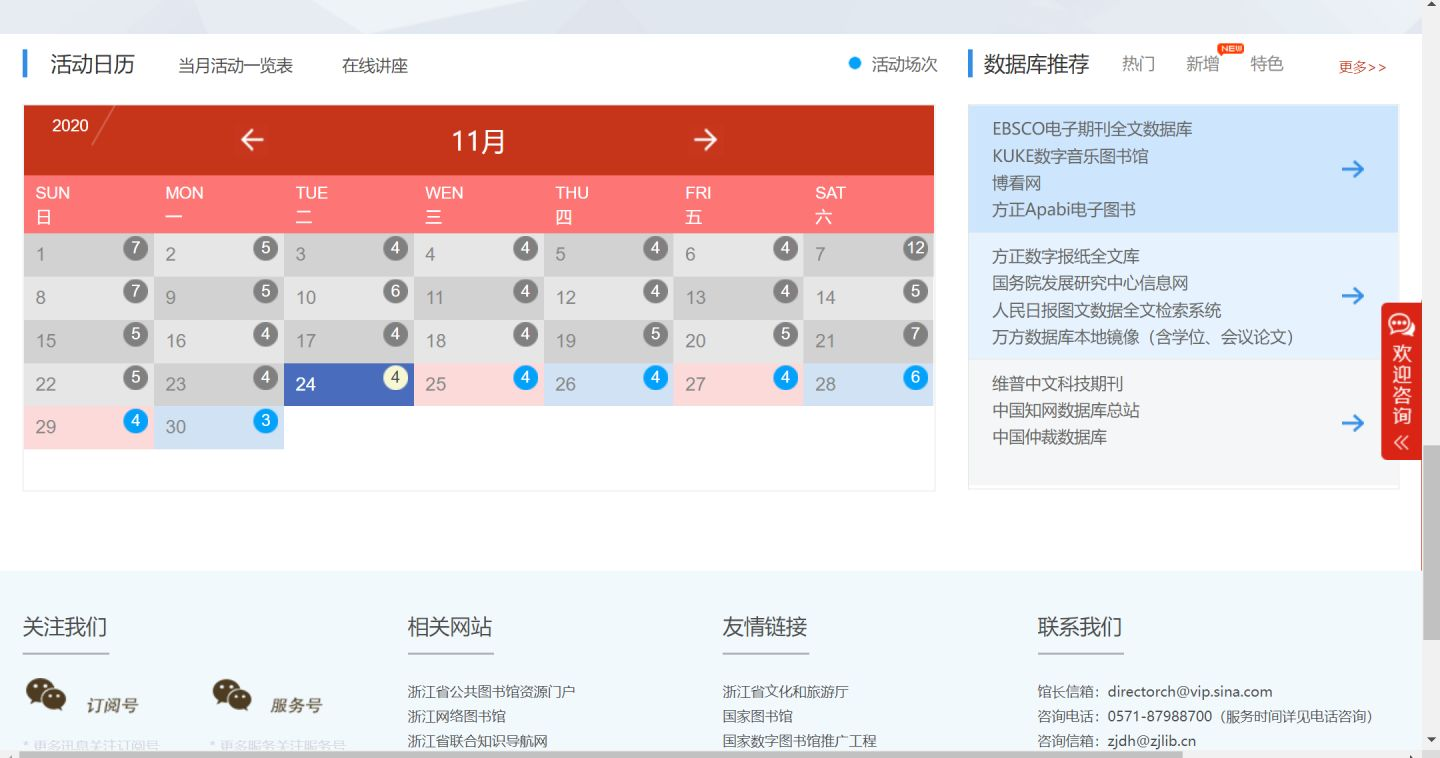Switch to 当月活动一览表 tab
Image resolution: width=1440 pixels, height=758 pixels.
coord(236,66)
